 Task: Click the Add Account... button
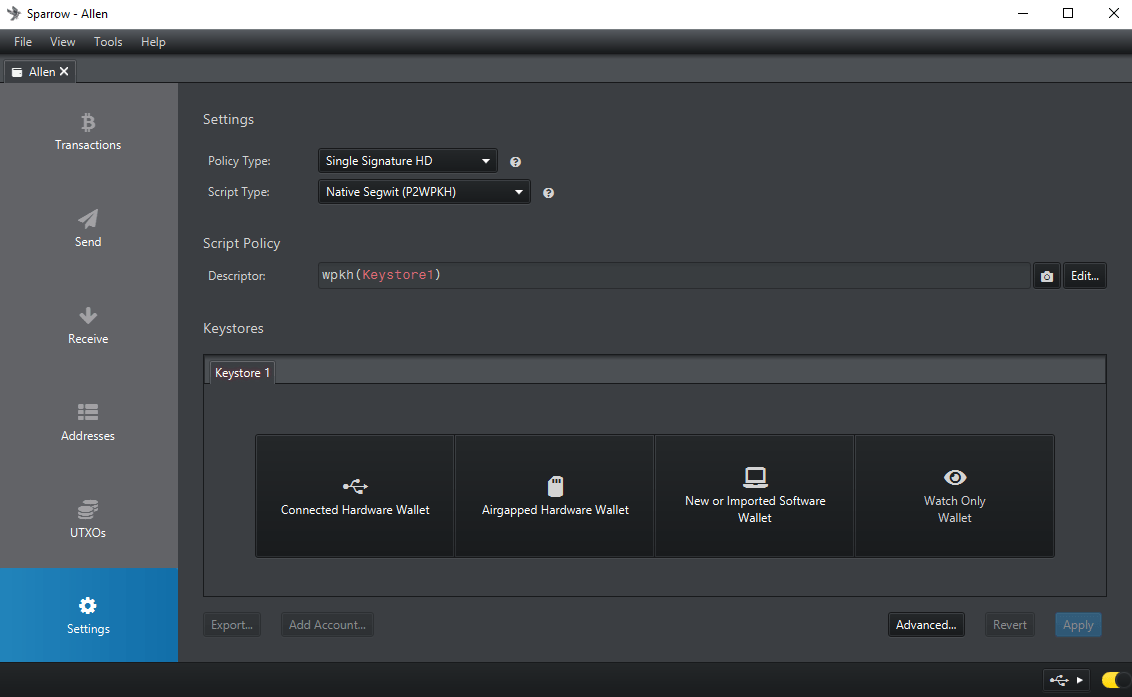pos(327,625)
